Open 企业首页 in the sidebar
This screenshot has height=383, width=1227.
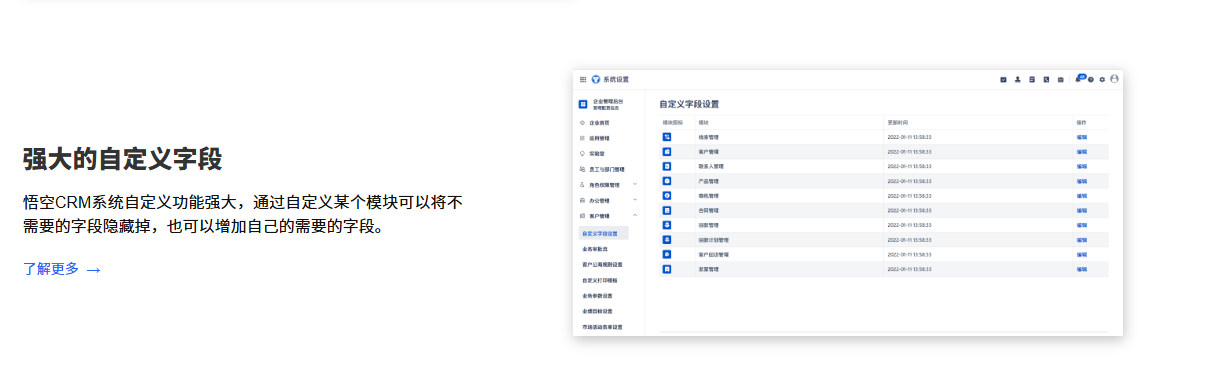[599, 123]
